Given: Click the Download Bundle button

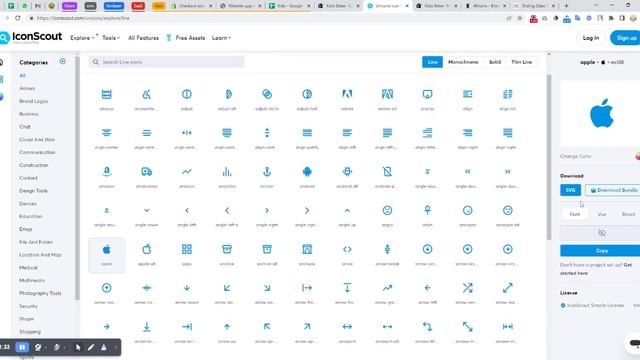Looking at the screenshot, I should (613, 190).
